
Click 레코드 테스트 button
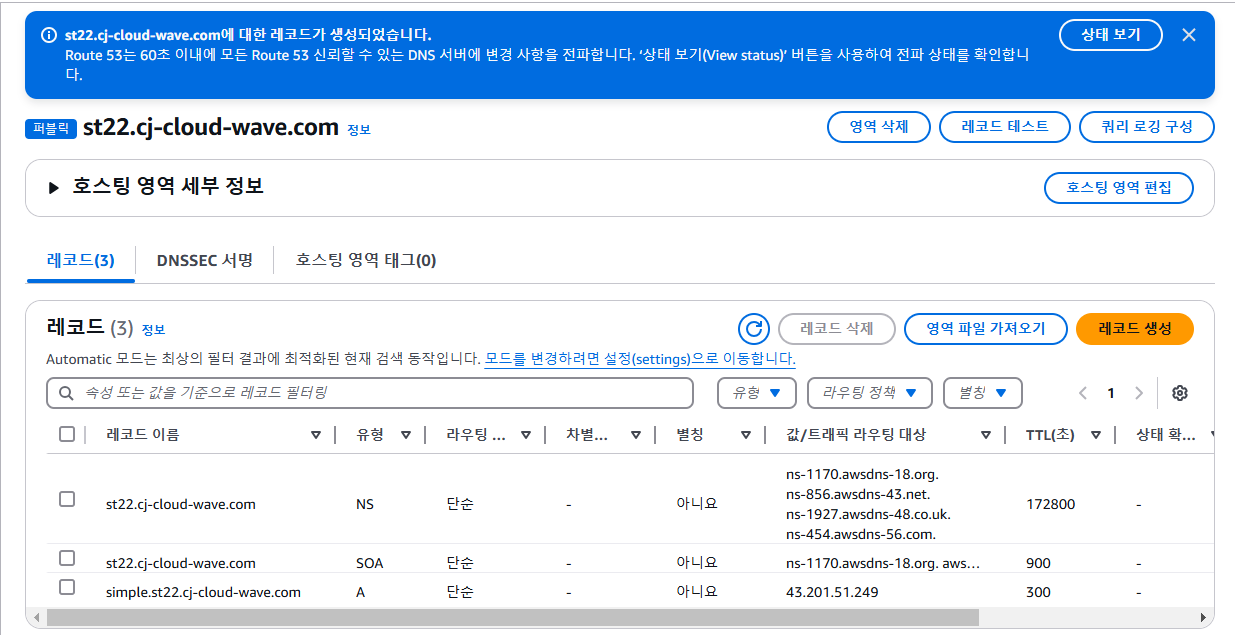pyautogui.click(x=1005, y=127)
